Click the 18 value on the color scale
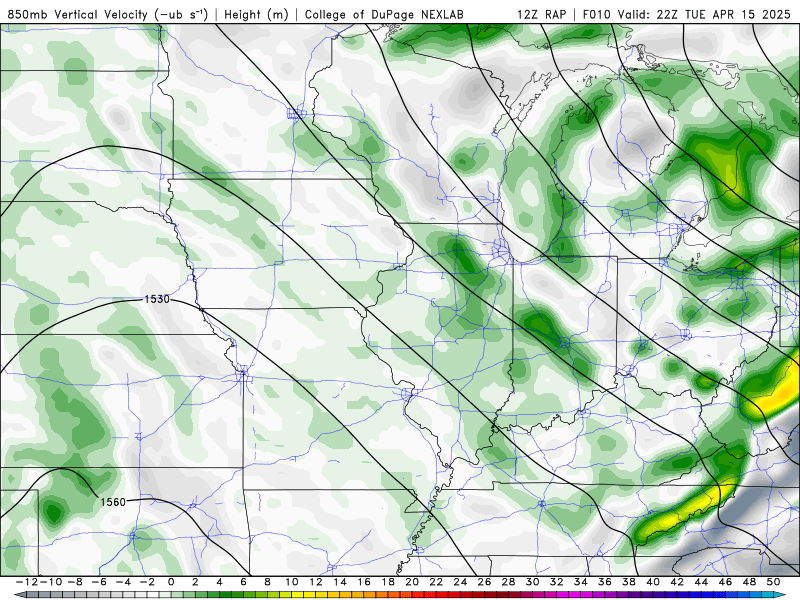The width and height of the screenshot is (800, 600). (x=388, y=582)
